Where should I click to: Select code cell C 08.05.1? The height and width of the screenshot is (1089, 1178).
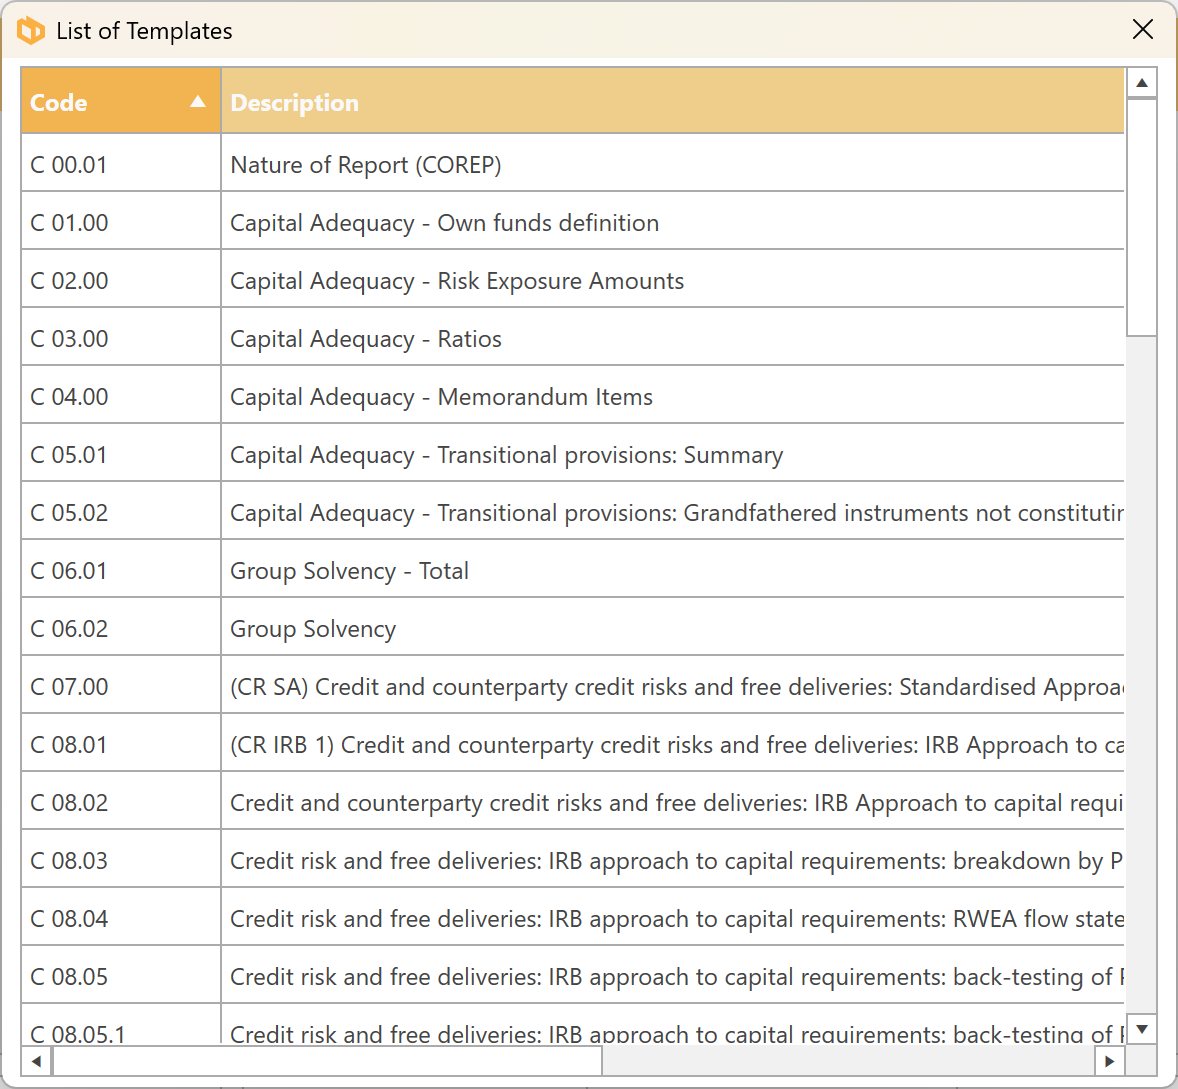[121, 1025]
